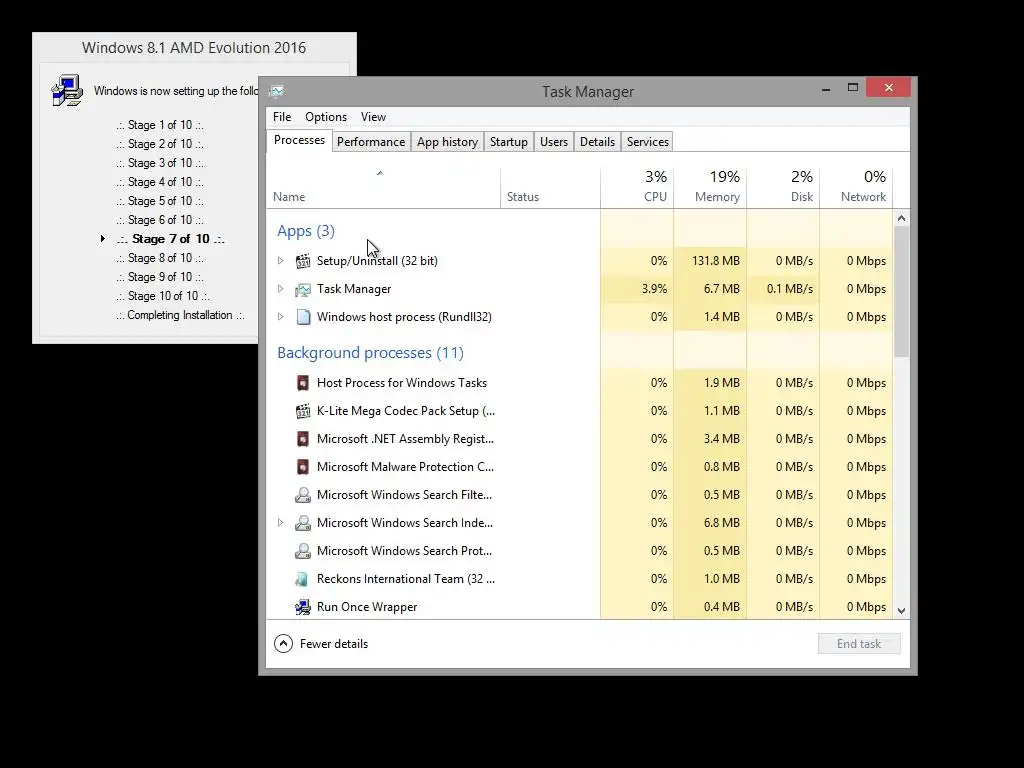1024x768 pixels.
Task: Minimize the Task Manager window
Action: [x=826, y=88]
